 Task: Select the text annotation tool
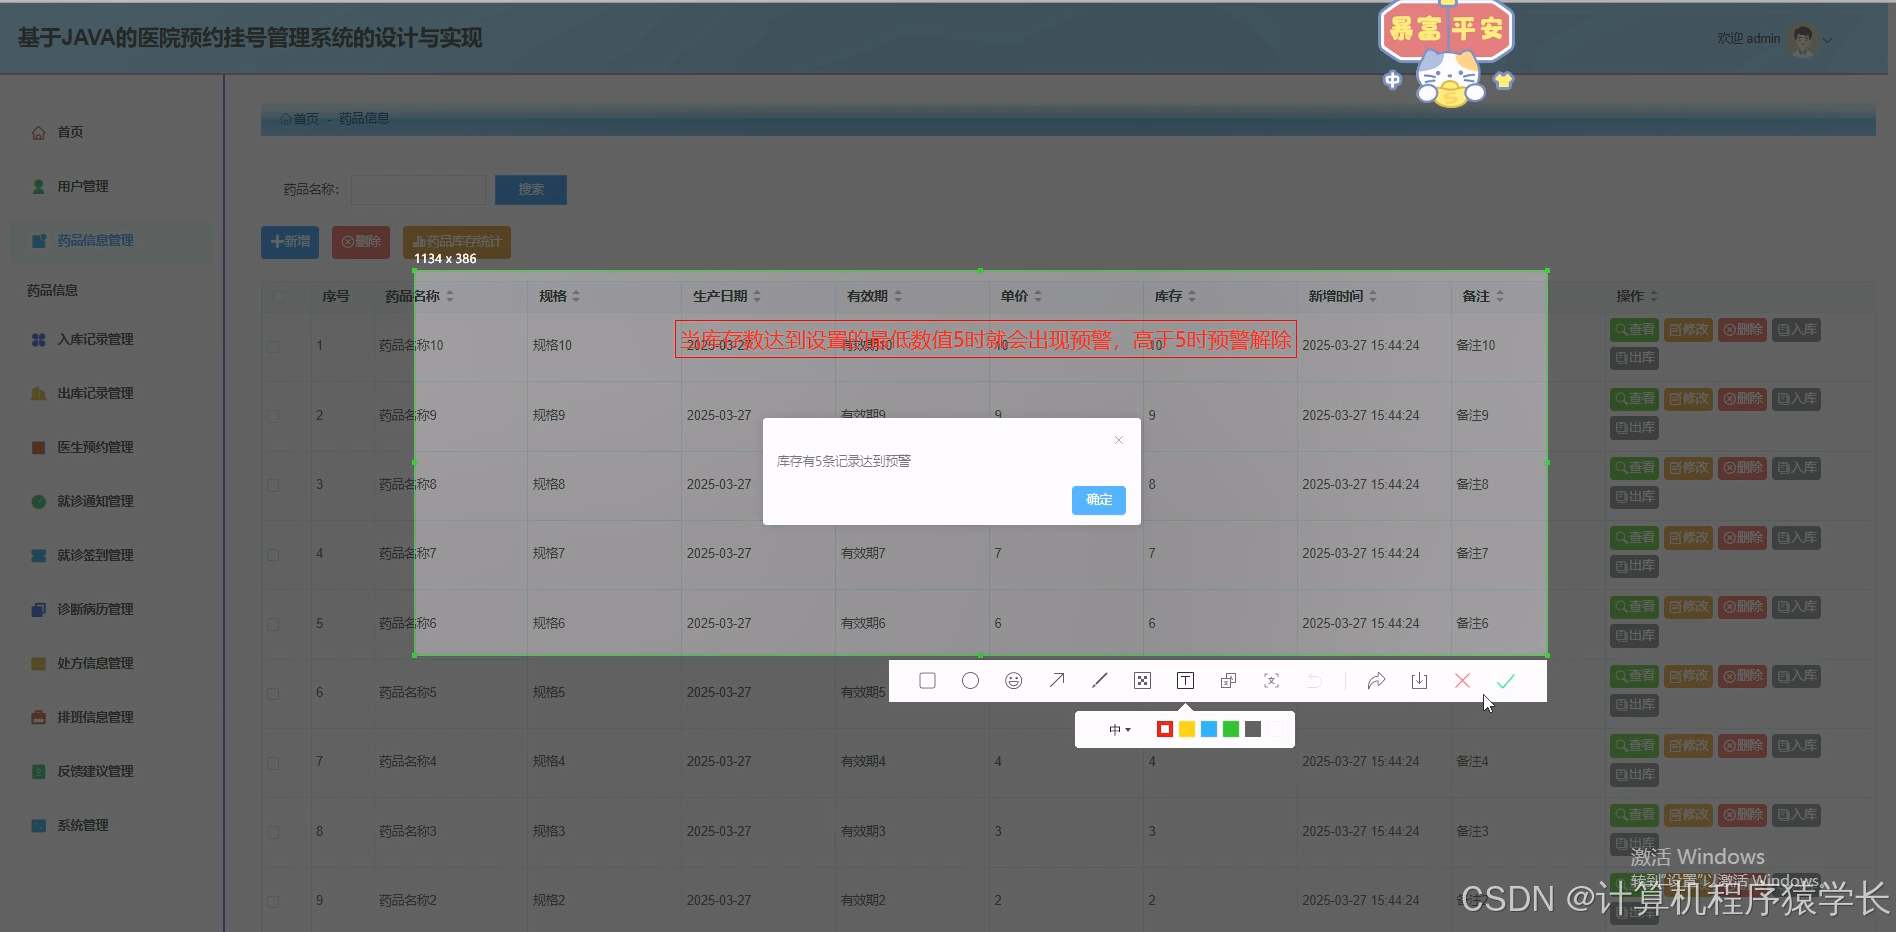coord(1185,681)
